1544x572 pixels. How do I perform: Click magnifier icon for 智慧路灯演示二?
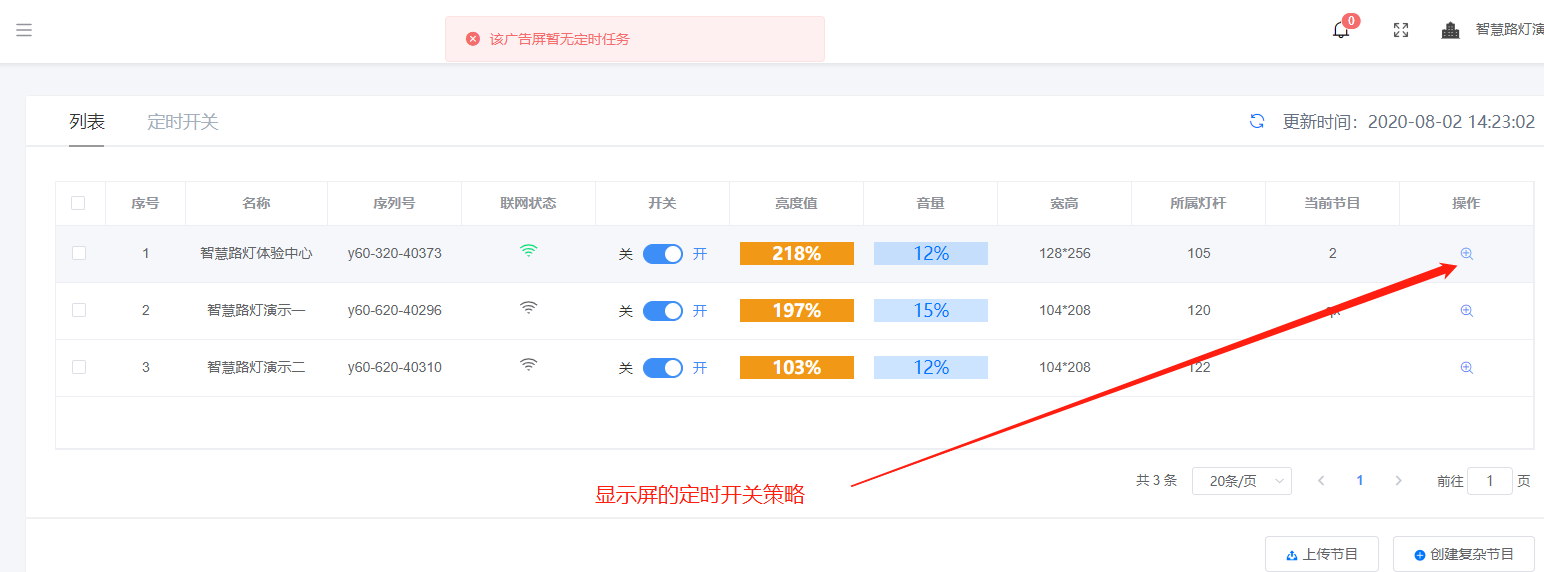1466,368
